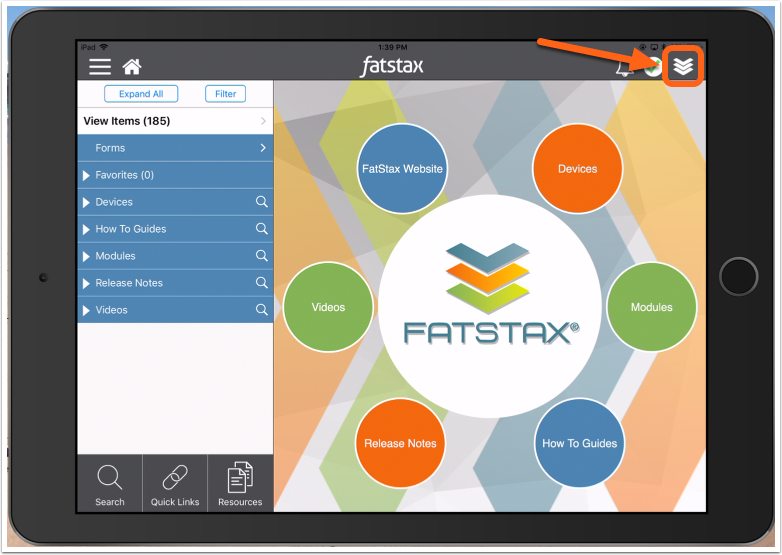Screen dimensions: 782x555
Task: Search within Videos category
Action: (261, 309)
